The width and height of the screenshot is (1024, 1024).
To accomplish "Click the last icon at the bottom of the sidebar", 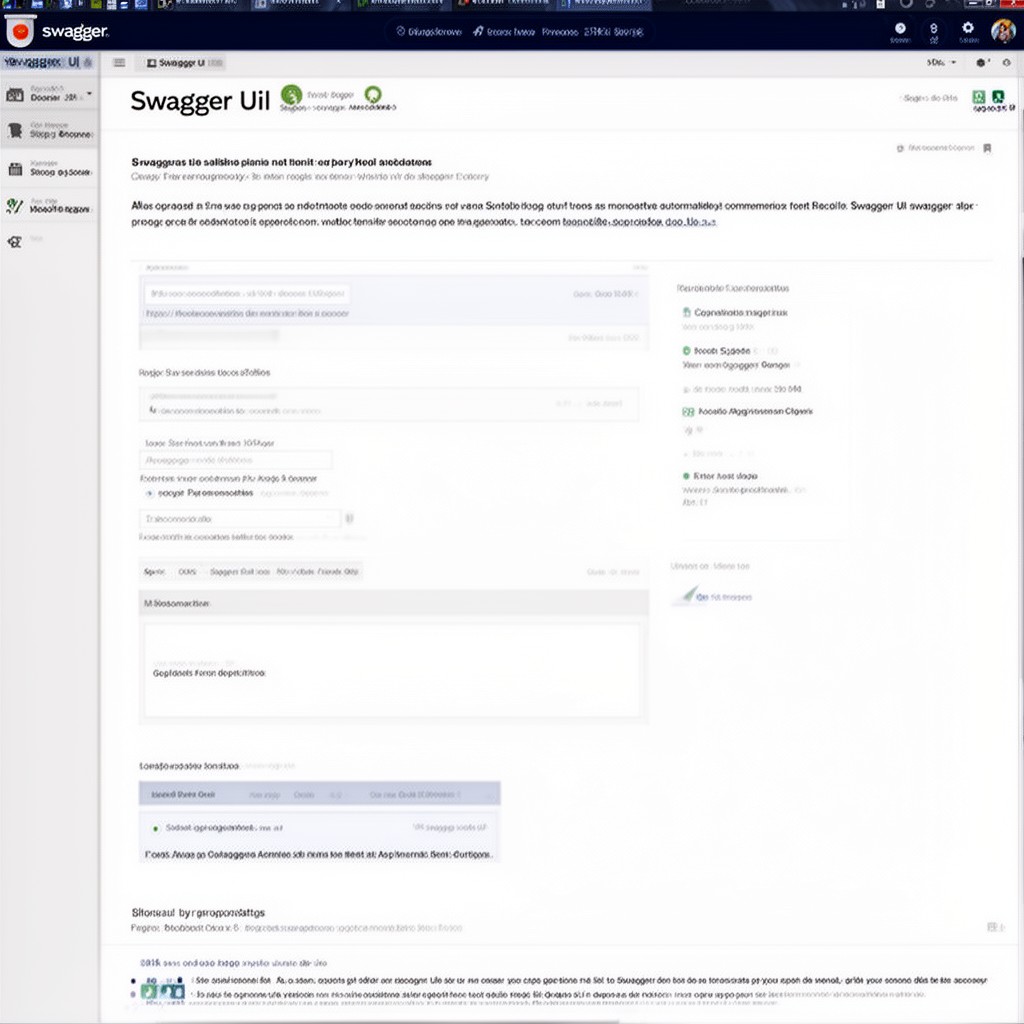I will (x=14, y=242).
